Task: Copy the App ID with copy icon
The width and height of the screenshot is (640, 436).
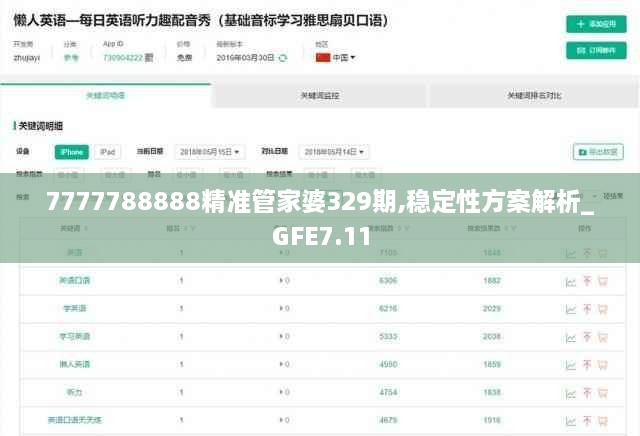Action: 149,58
